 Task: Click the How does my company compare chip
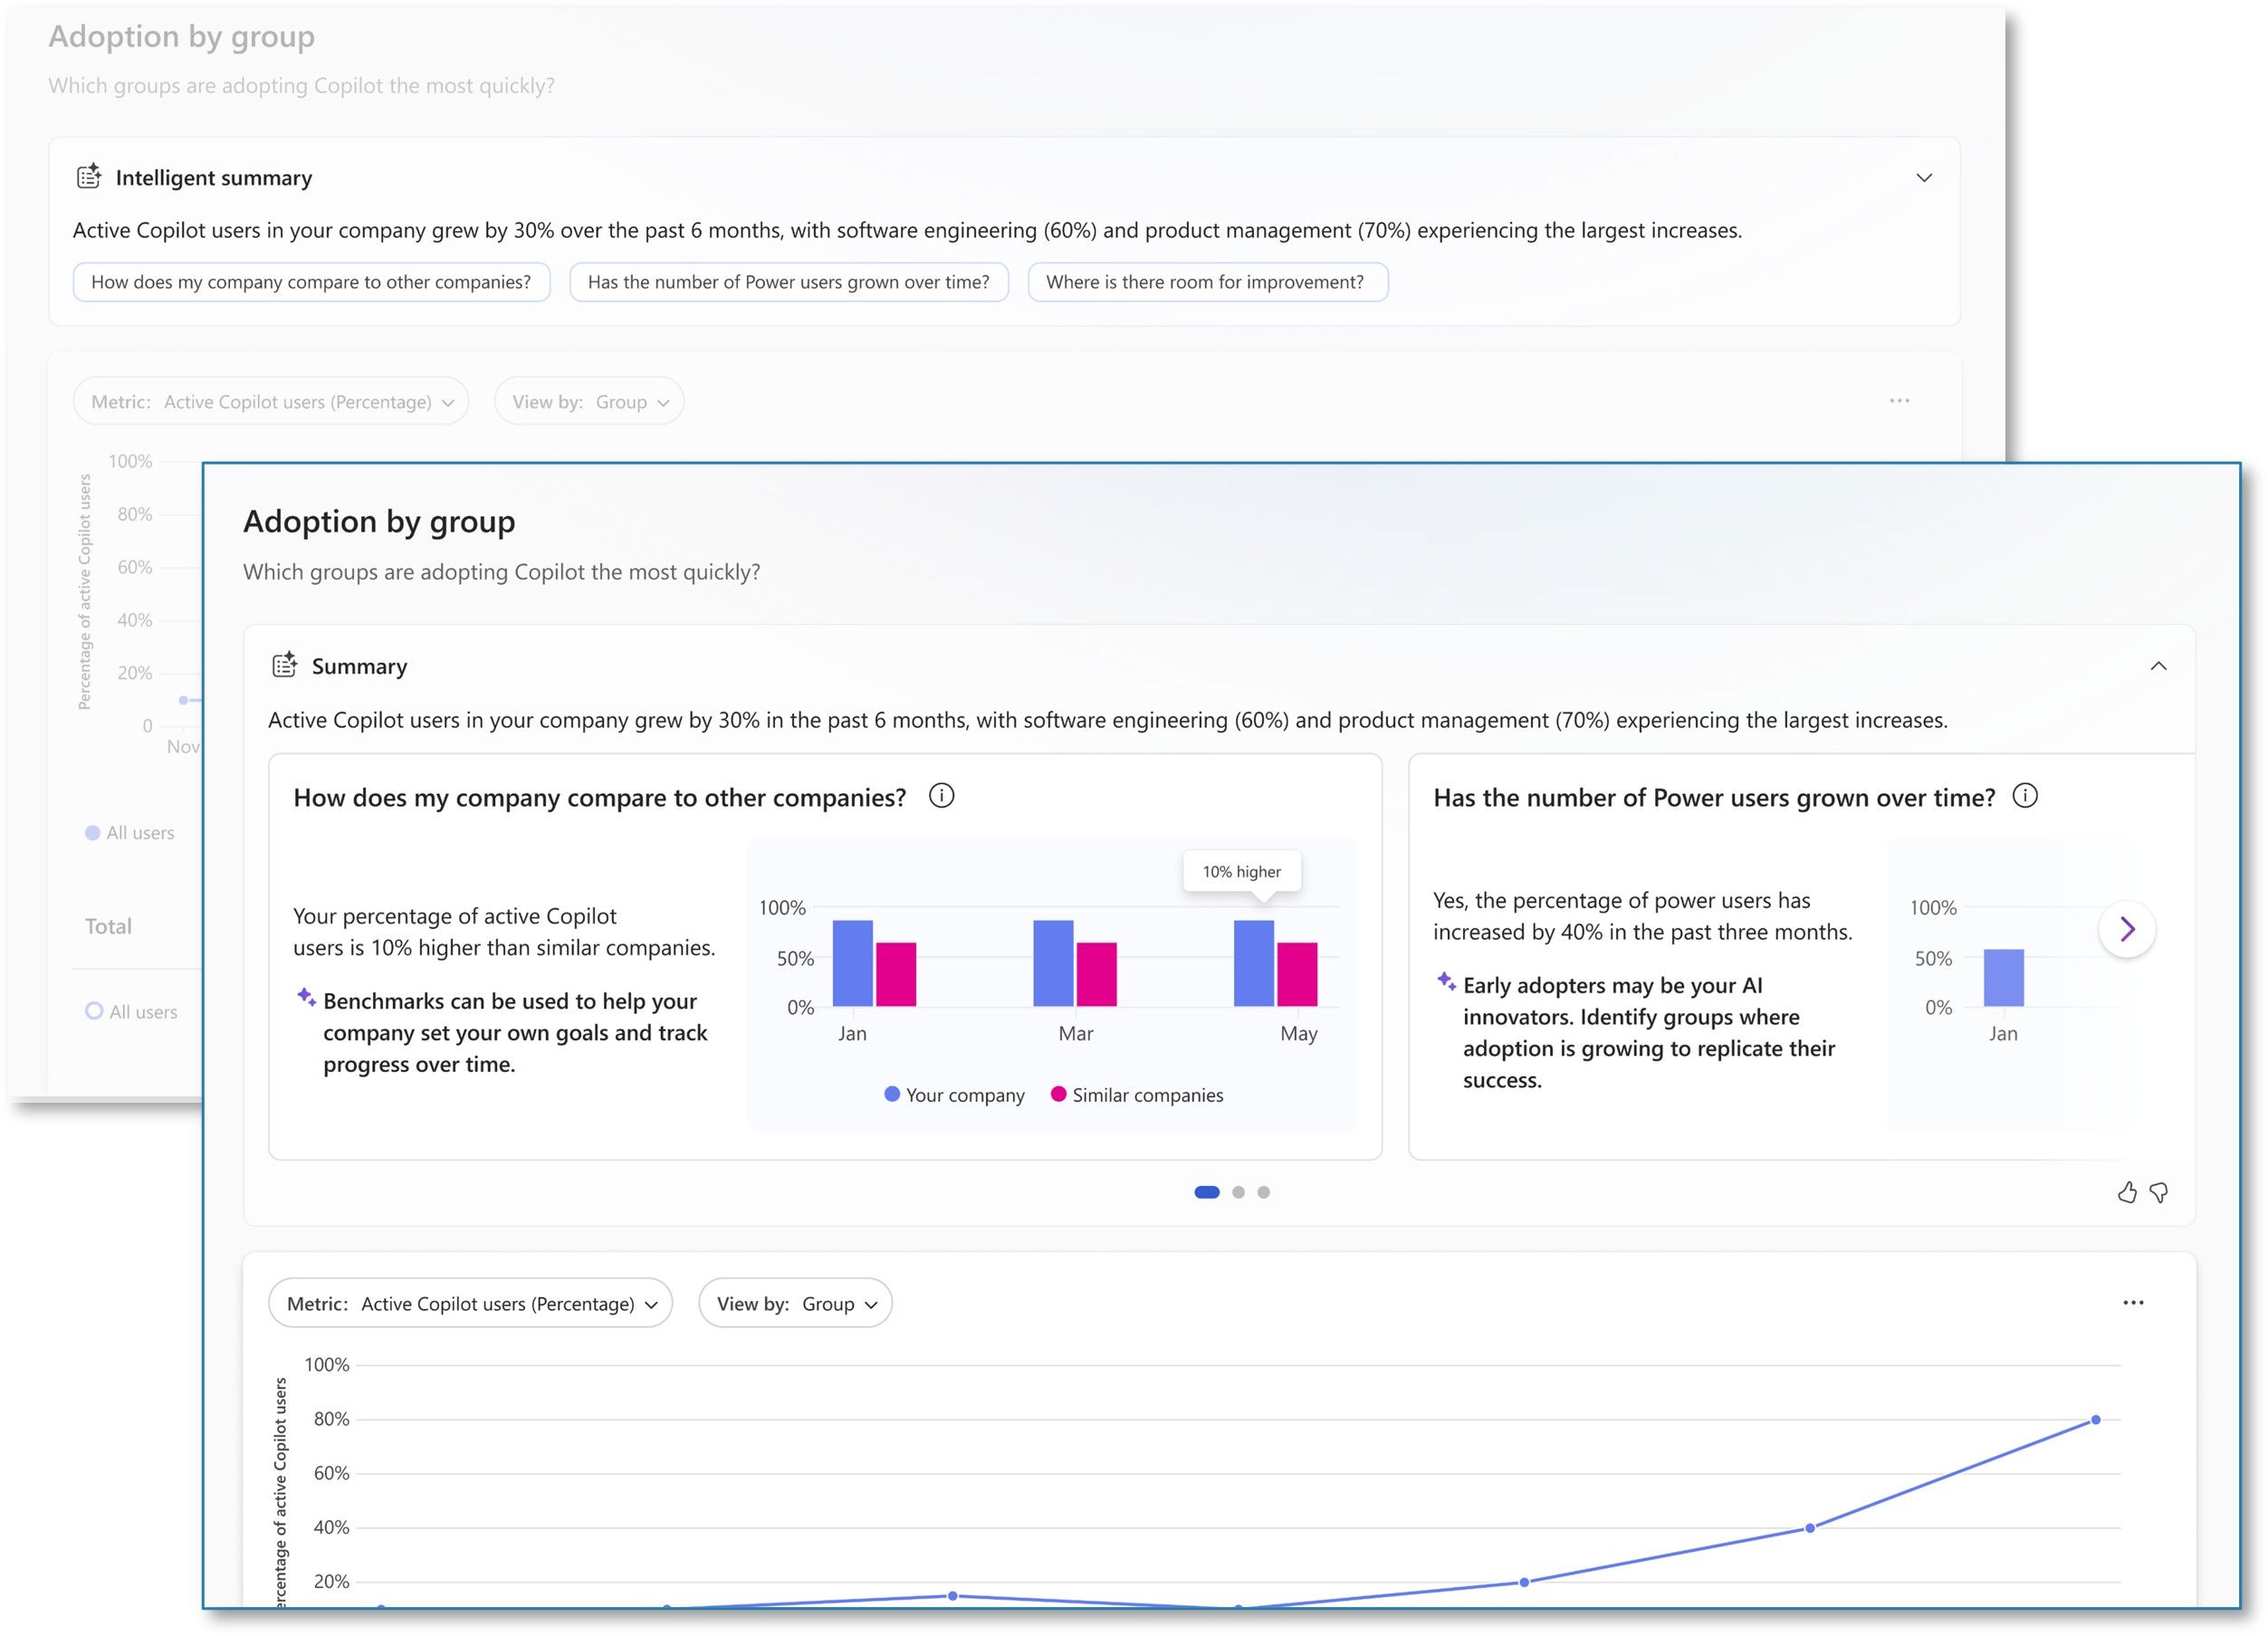pyautogui.click(x=311, y=282)
